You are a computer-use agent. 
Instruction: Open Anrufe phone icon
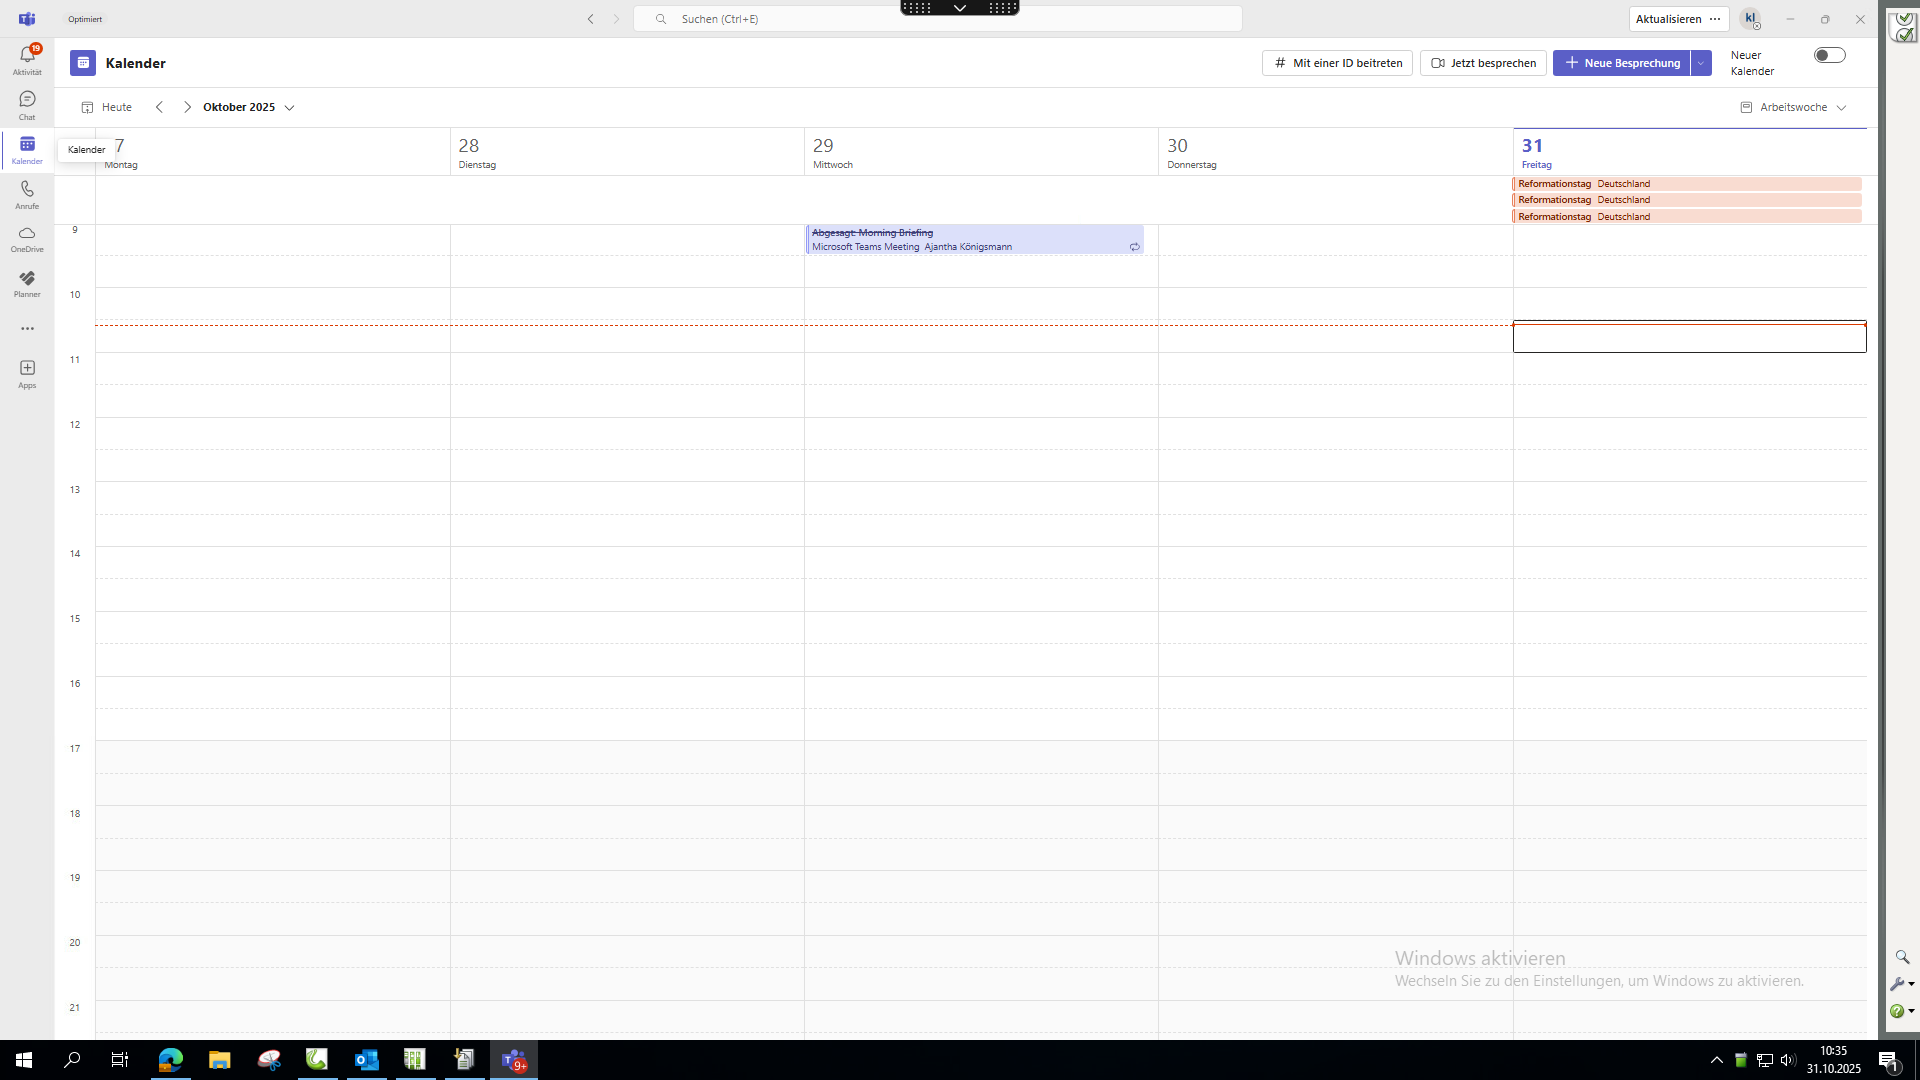click(x=27, y=193)
